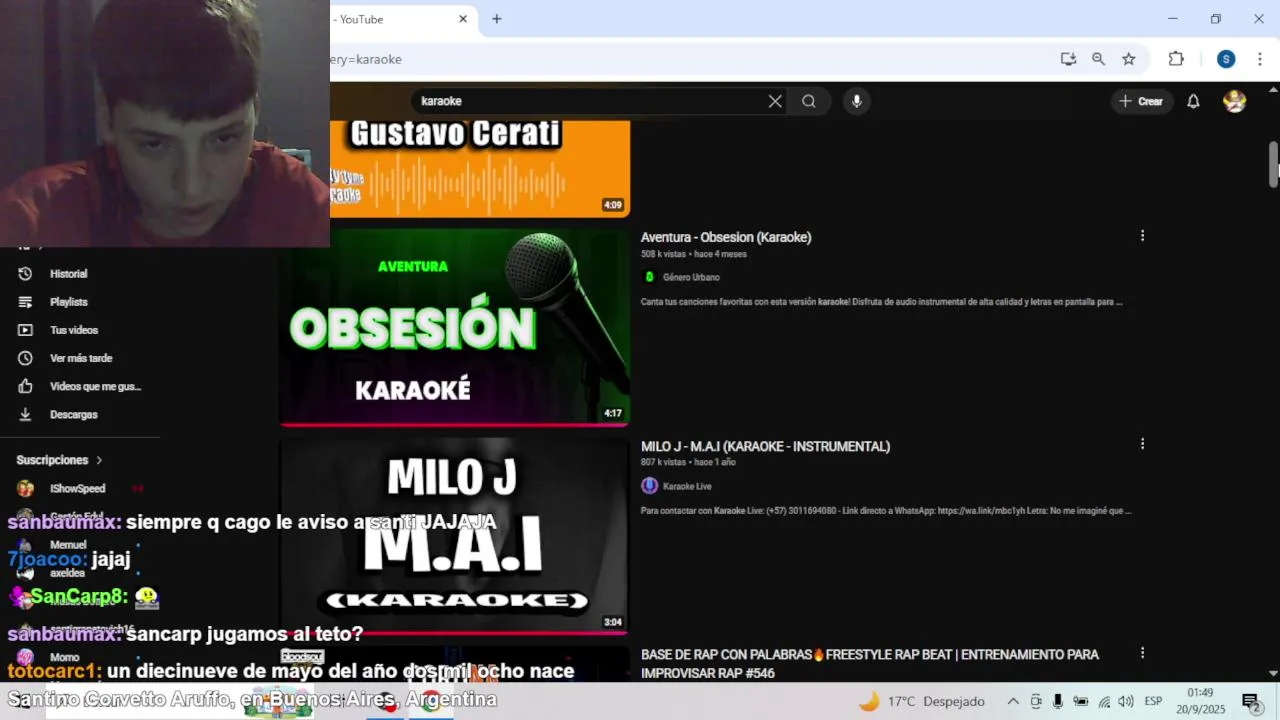Viewport: 1280px width, 720px height.
Task: Open the browser zoom indicator
Action: 1098,59
